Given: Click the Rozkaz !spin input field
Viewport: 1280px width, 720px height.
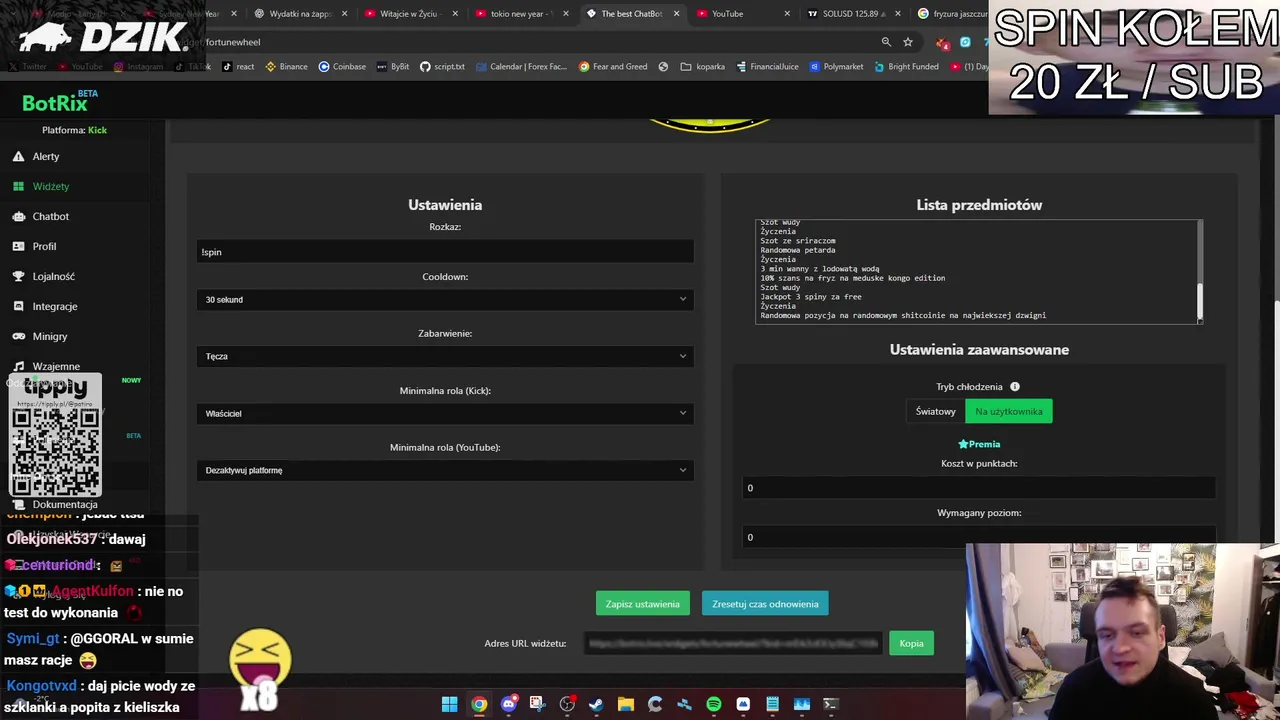Looking at the screenshot, I should pos(445,252).
